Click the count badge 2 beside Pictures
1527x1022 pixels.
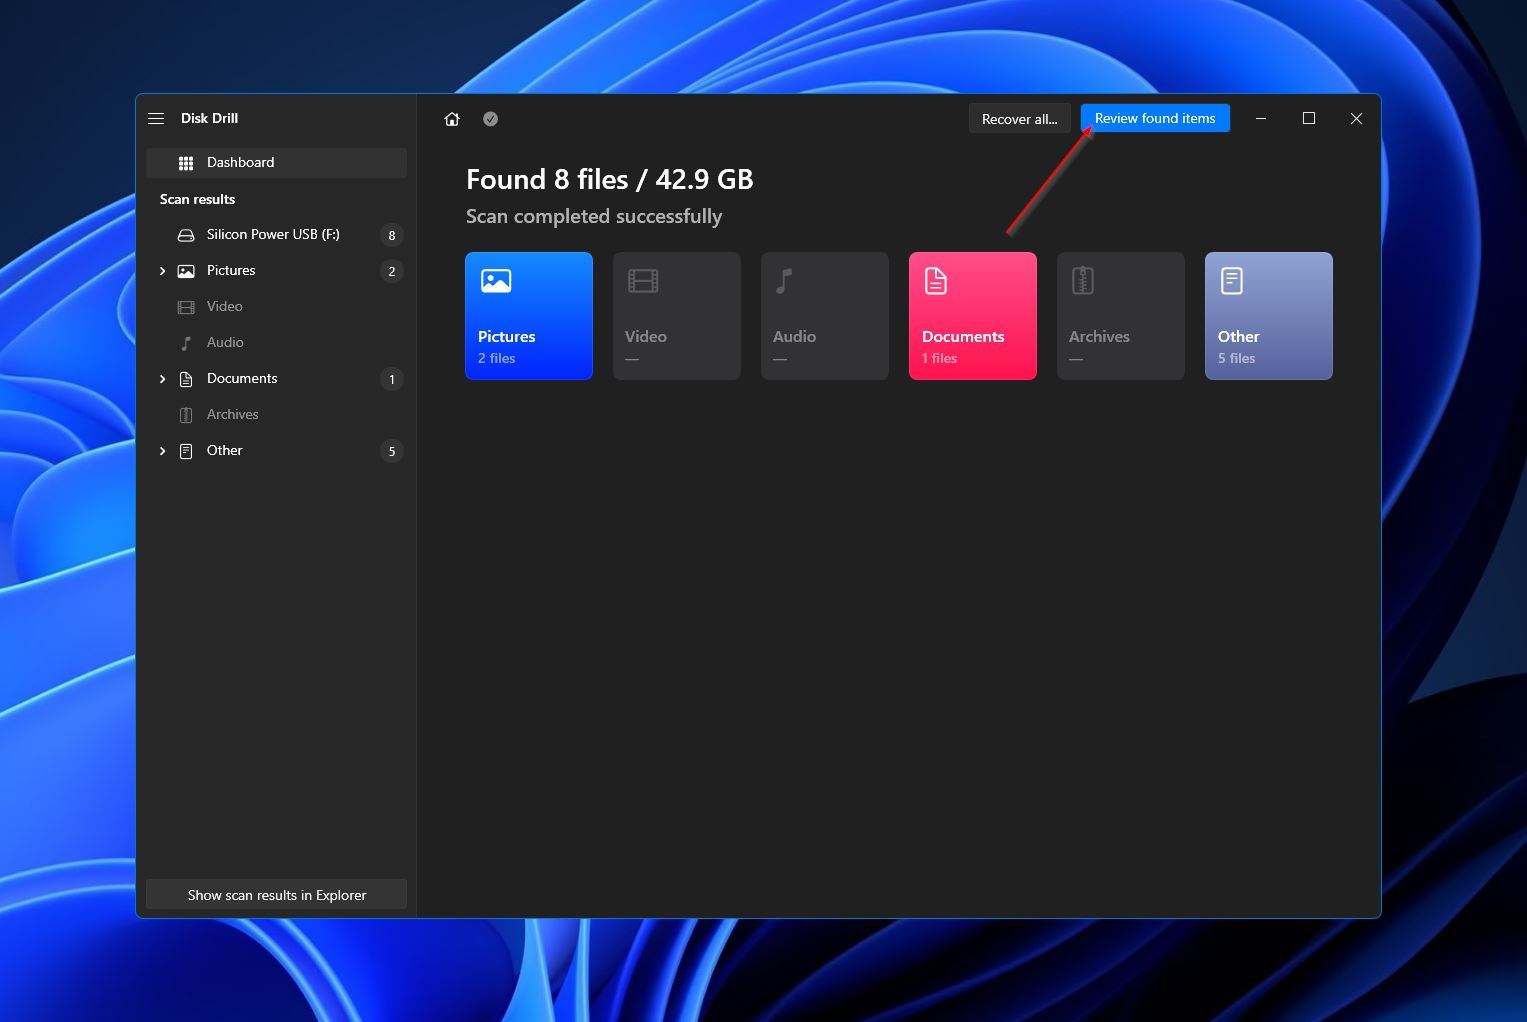[392, 271]
